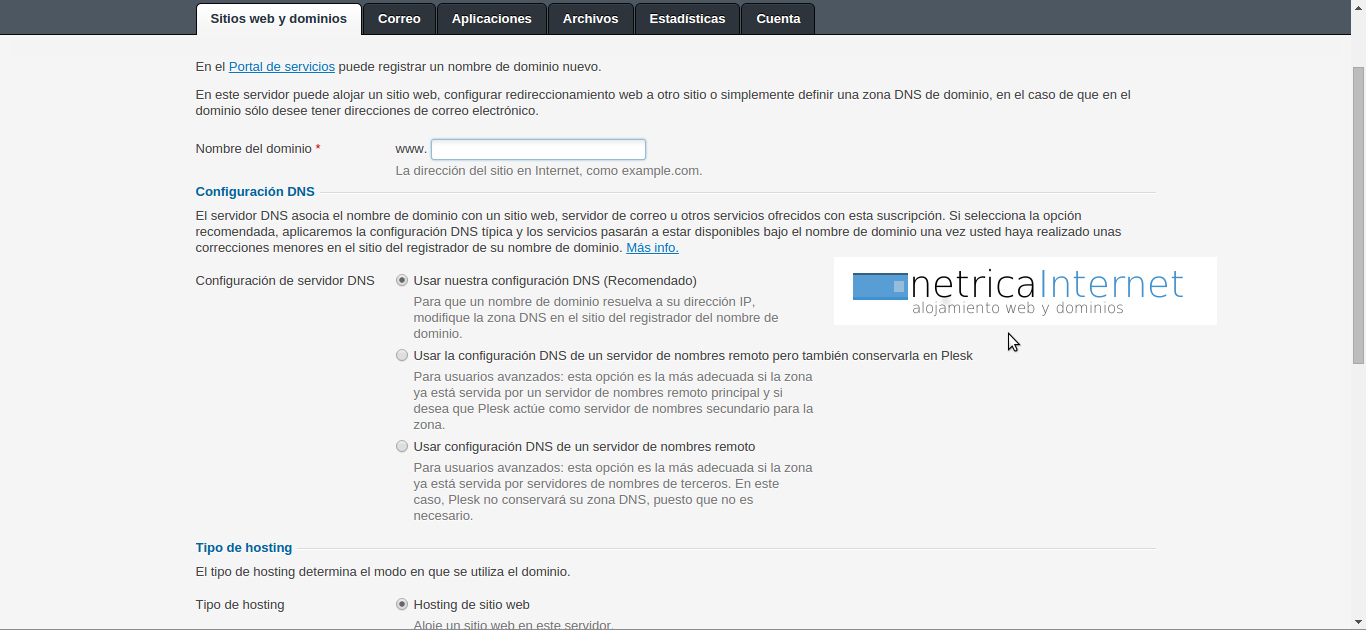The width and height of the screenshot is (1366, 630).
Task: Open the Más info. link
Action: pos(652,247)
